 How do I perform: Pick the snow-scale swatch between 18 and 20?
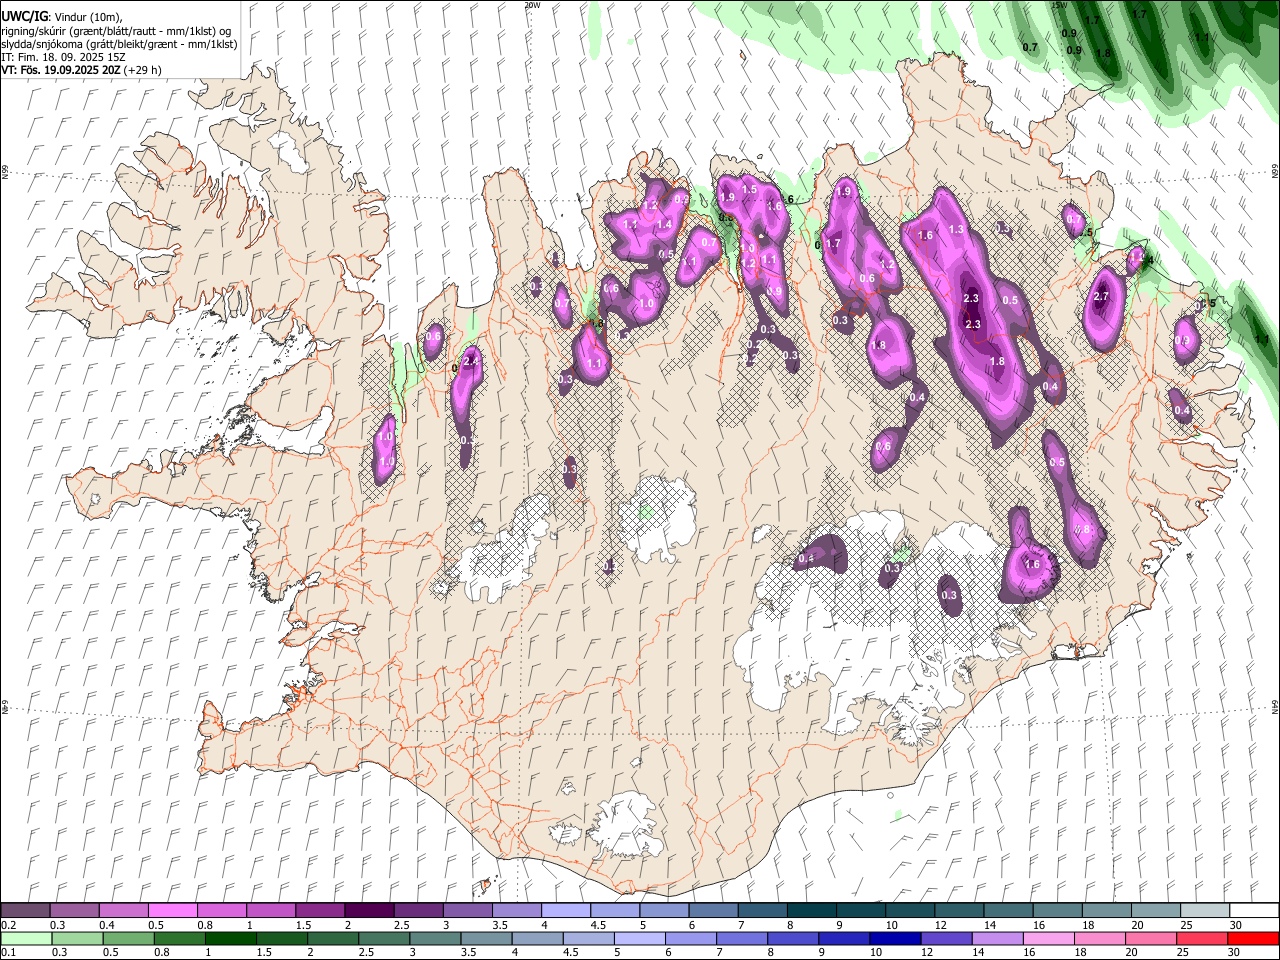point(1108,910)
